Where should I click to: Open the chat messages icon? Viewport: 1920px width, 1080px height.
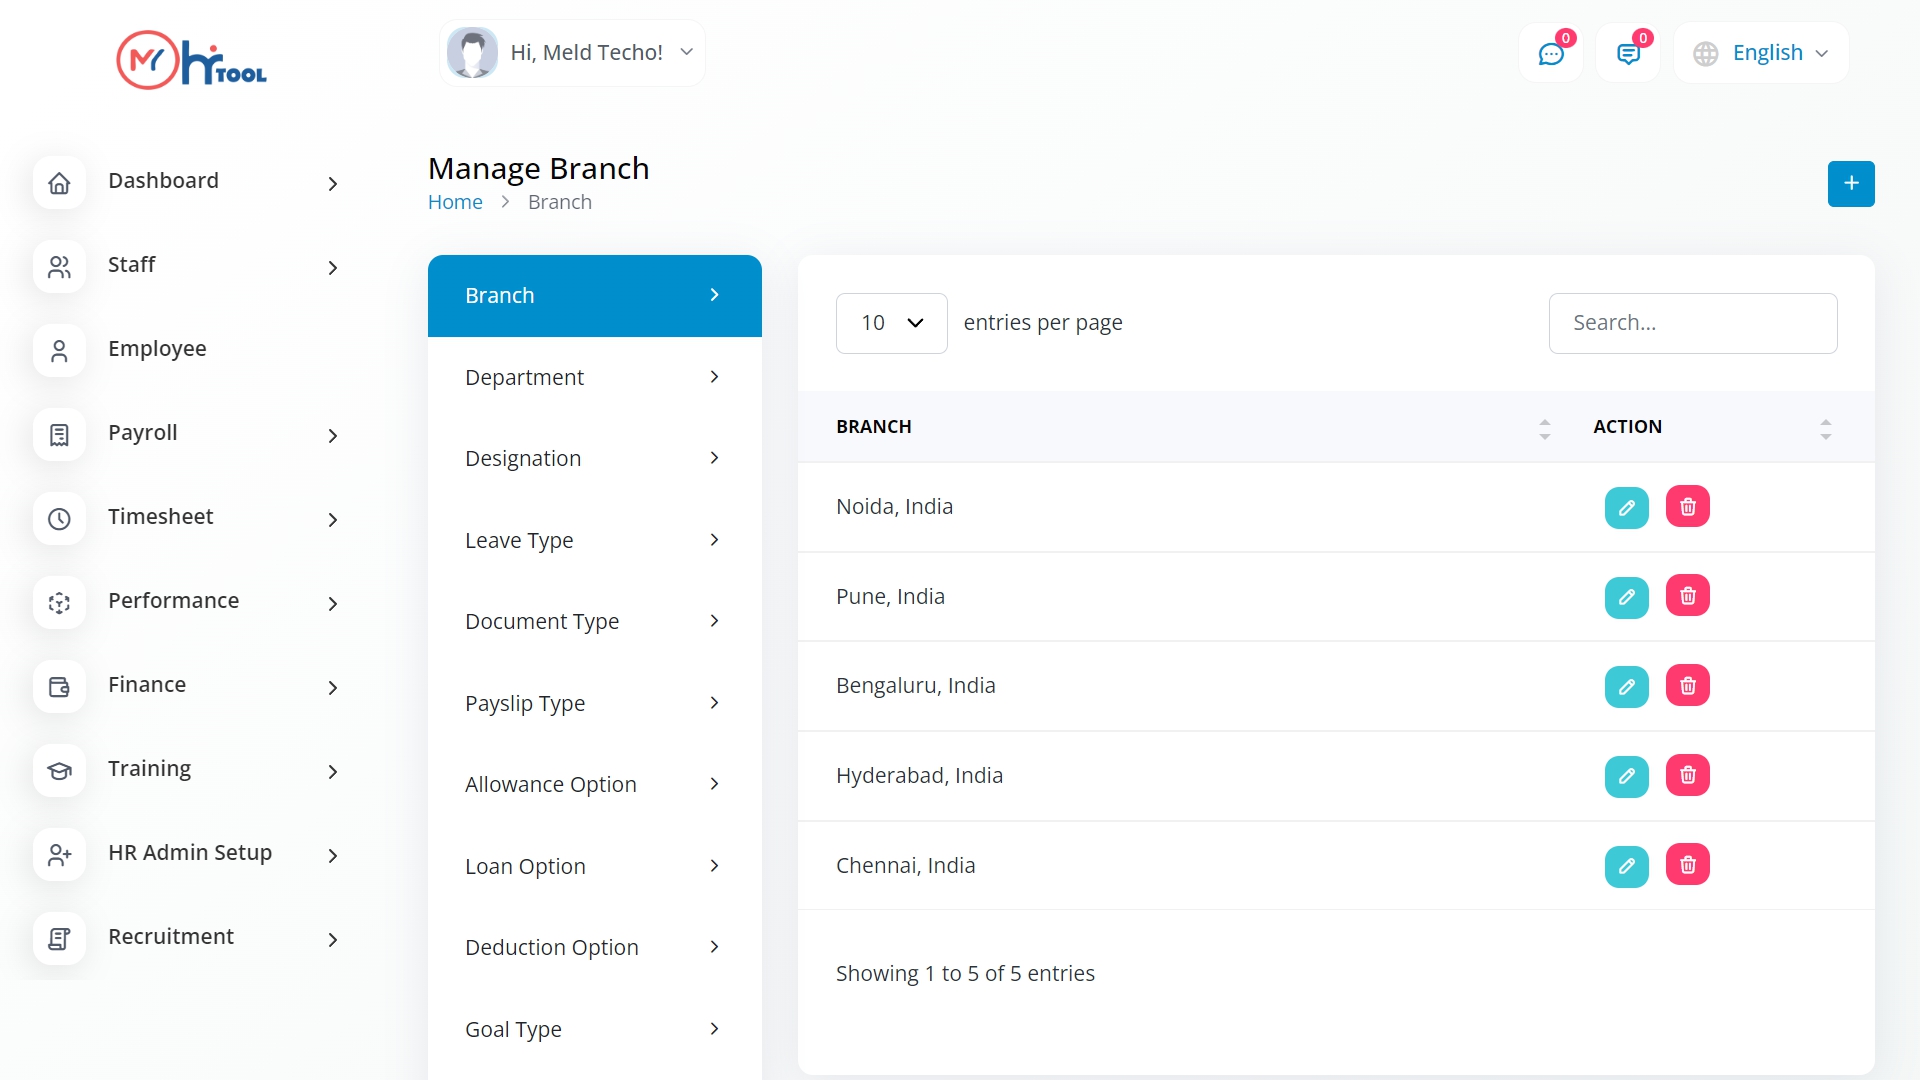[1552, 52]
